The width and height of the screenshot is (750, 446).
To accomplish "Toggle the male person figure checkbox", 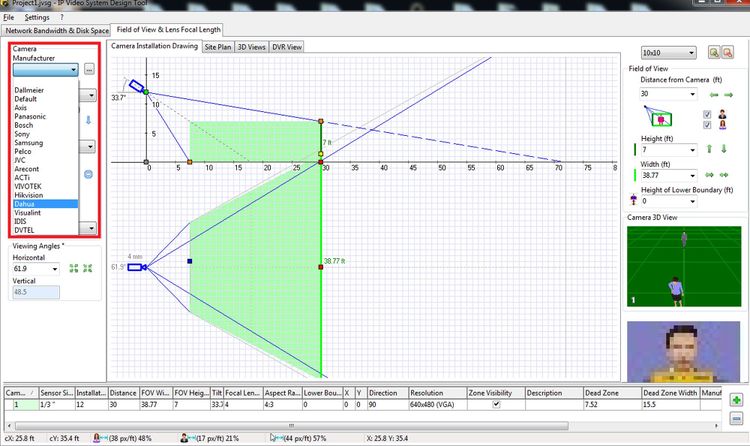I will (x=708, y=113).
